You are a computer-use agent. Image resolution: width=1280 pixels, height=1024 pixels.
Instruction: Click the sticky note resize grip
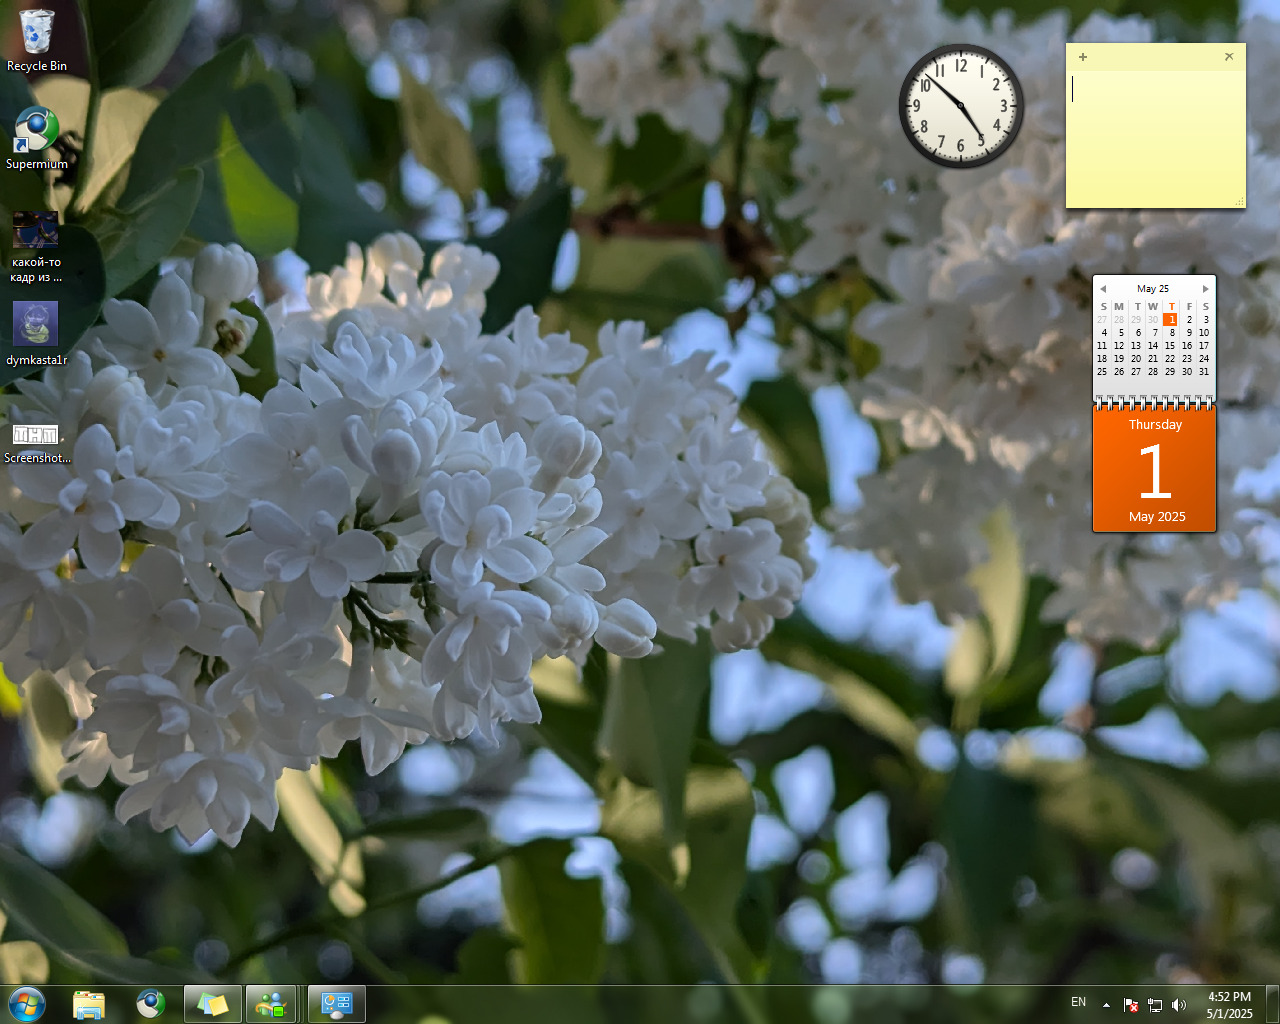point(1240,202)
